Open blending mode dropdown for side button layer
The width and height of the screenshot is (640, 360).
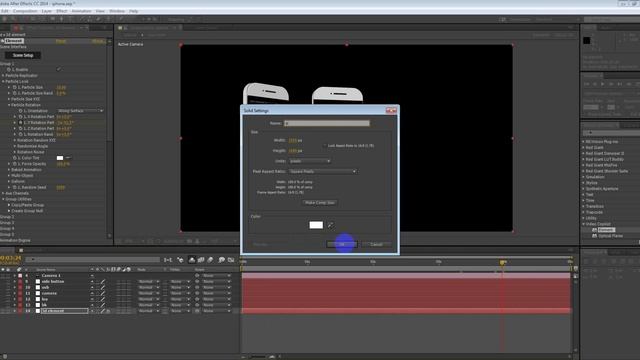tap(149, 282)
